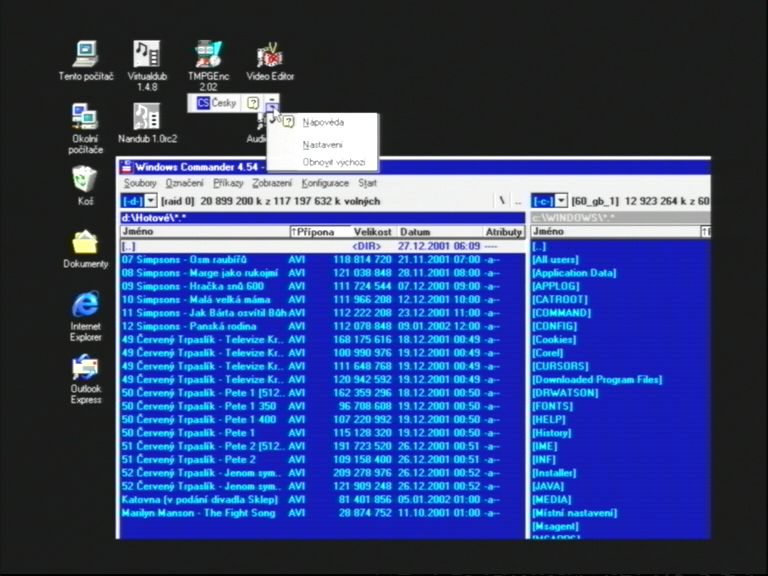Image resolution: width=768 pixels, height=576 pixels.
Task: Sort left panel by Jméno column
Action: tap(205, 232)
